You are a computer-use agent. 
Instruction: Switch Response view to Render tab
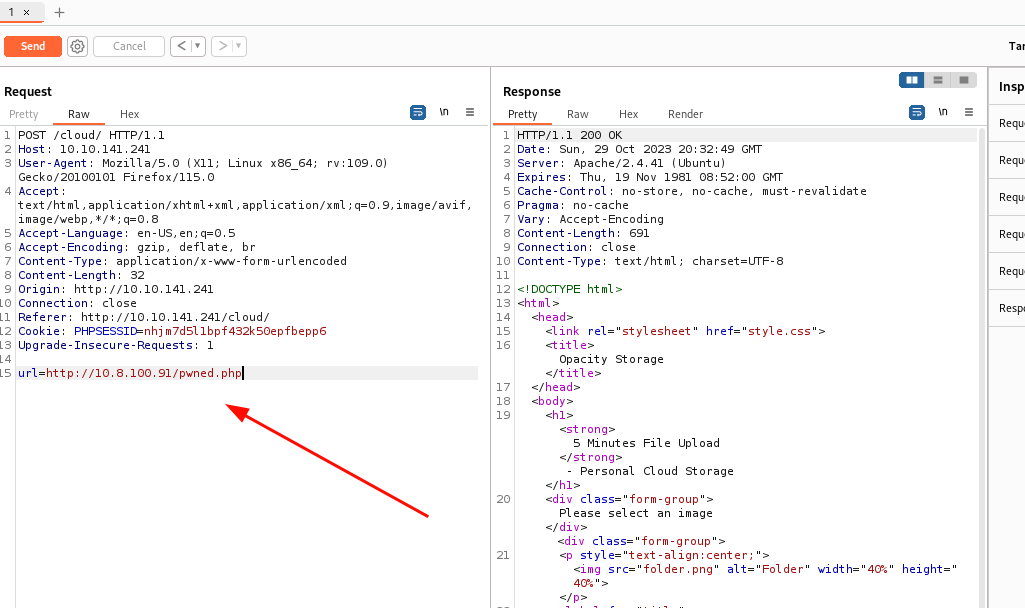(685, 114)
